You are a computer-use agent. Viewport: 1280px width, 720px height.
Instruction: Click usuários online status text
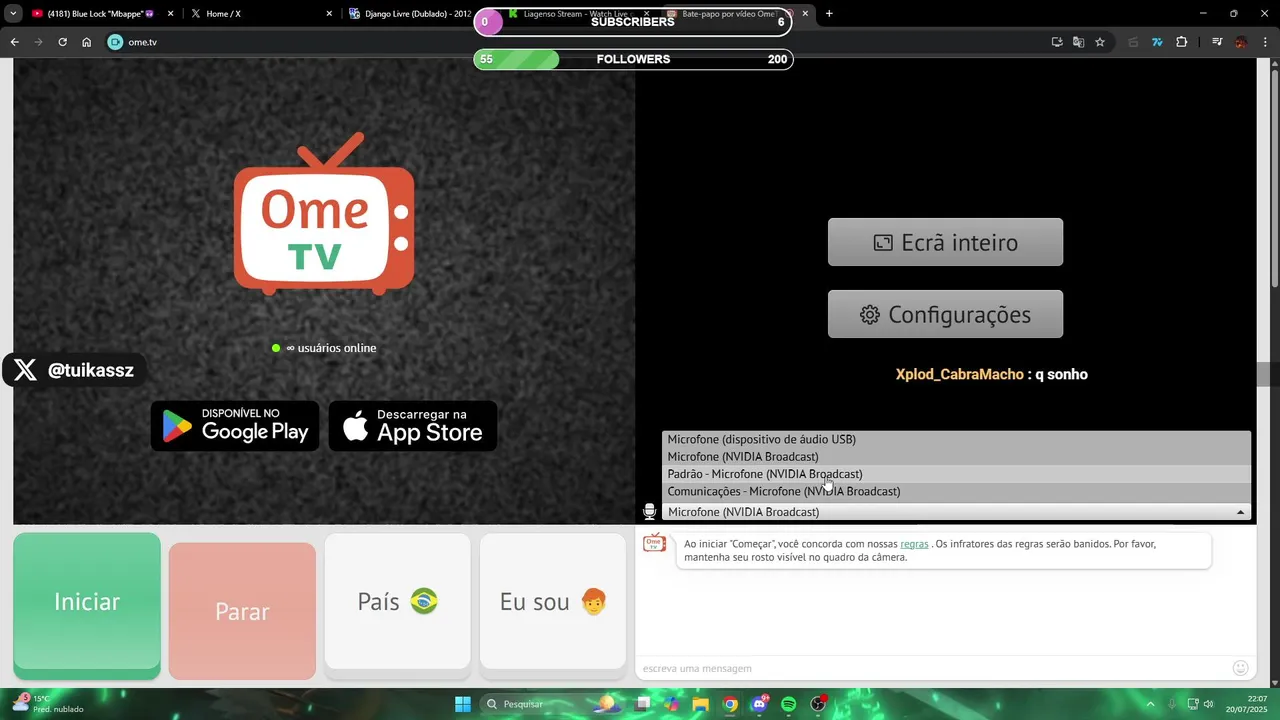coord(324,348)
